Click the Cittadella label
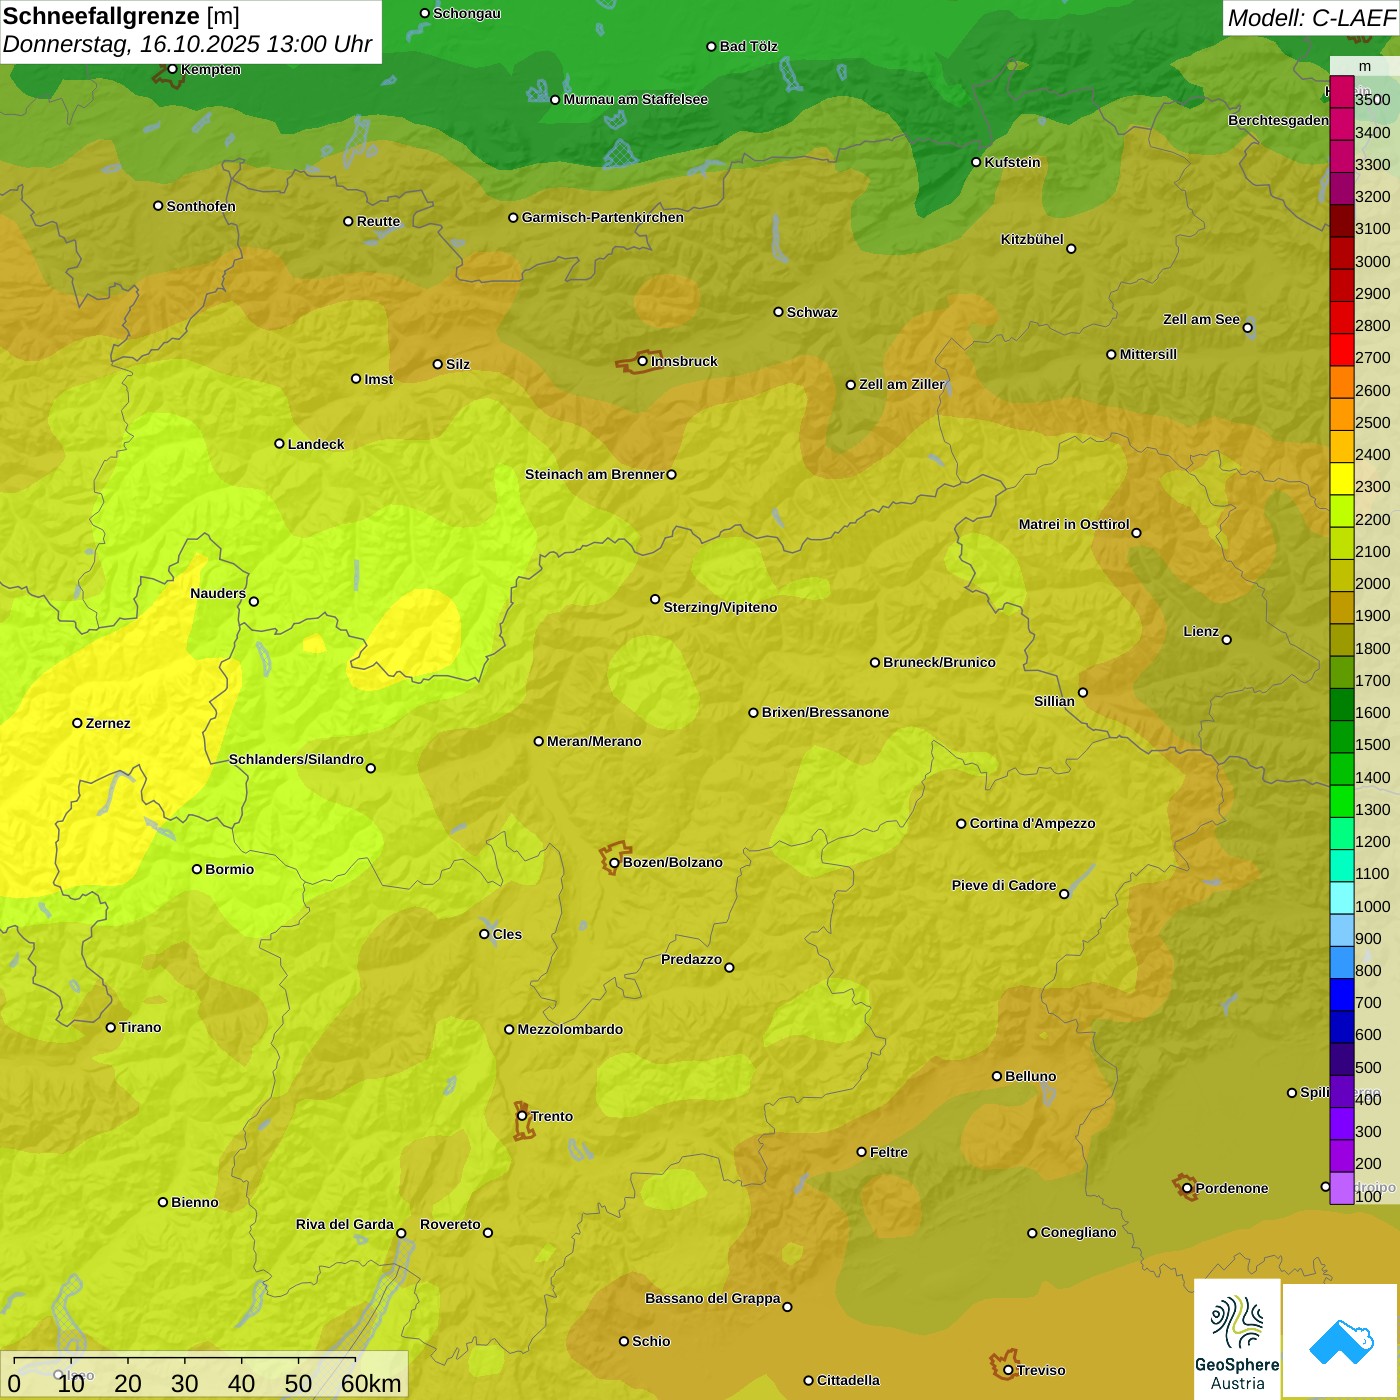1400x1400 pixels. [848, 1380]
